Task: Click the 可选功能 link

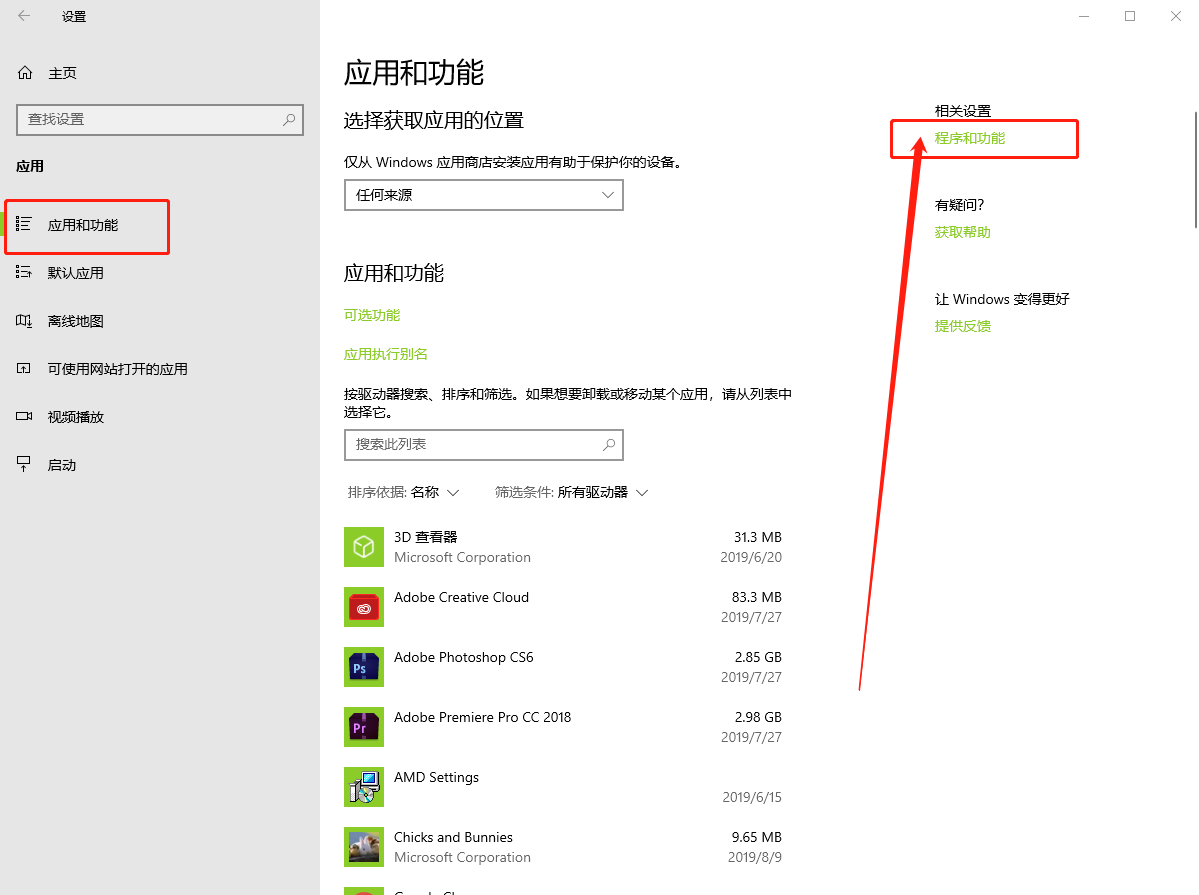Action: [369, 314]
